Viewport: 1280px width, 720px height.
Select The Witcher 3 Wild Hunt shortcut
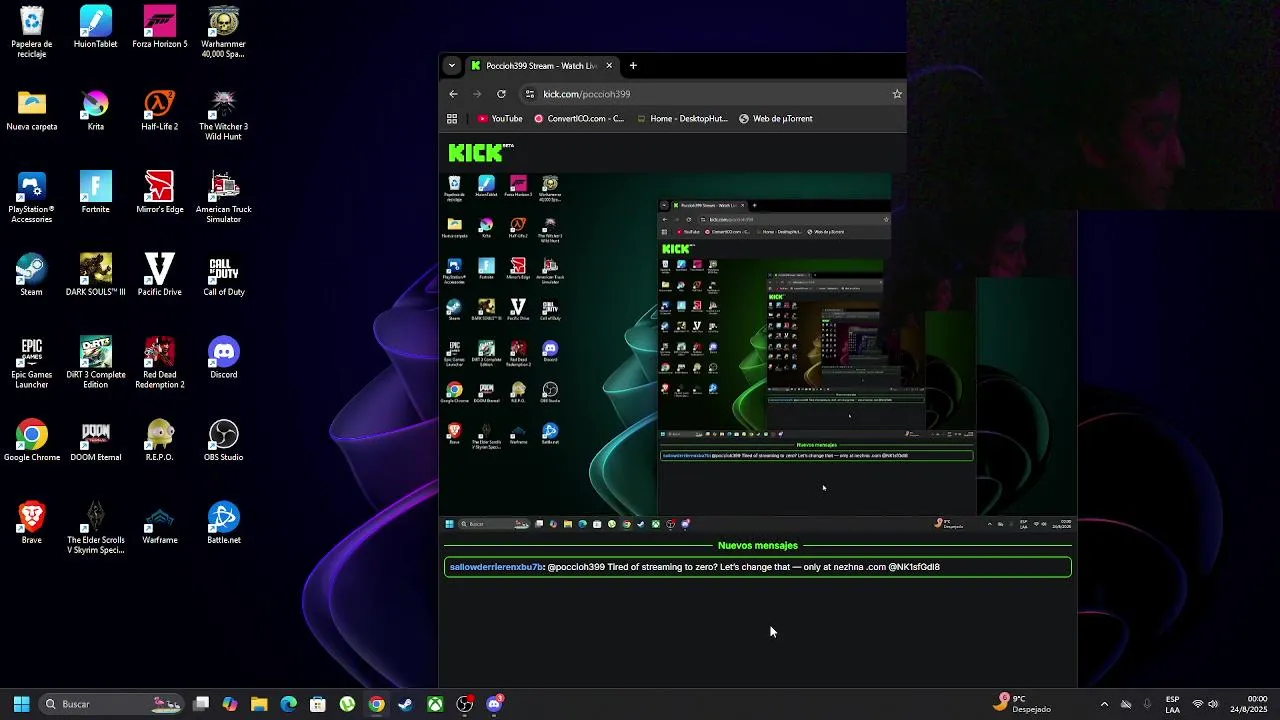click(x=224, y=115)
